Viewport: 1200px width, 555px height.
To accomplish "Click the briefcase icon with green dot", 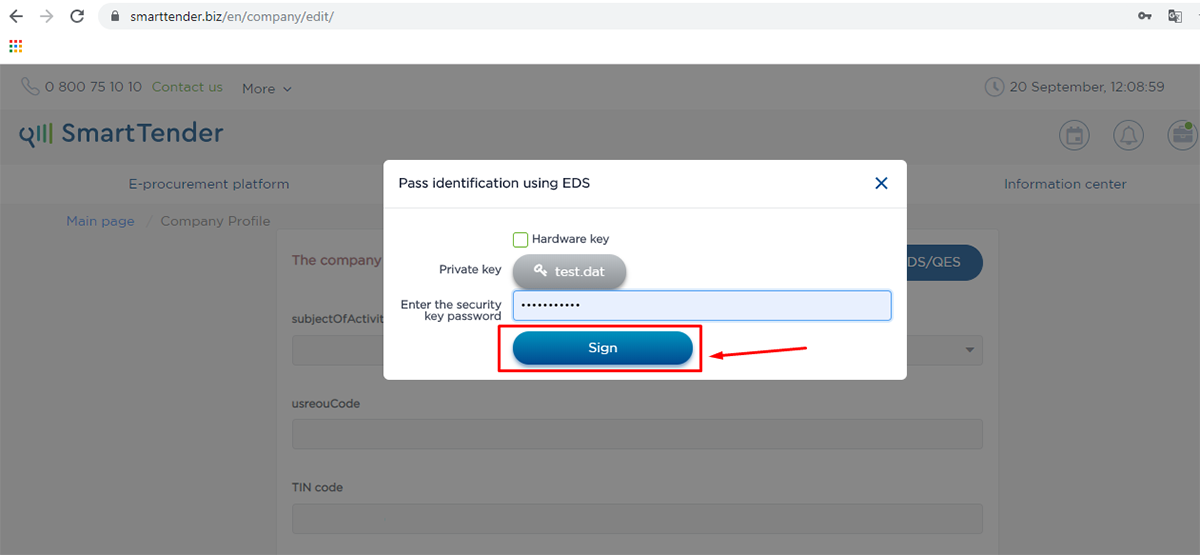I will point(1182,136).
